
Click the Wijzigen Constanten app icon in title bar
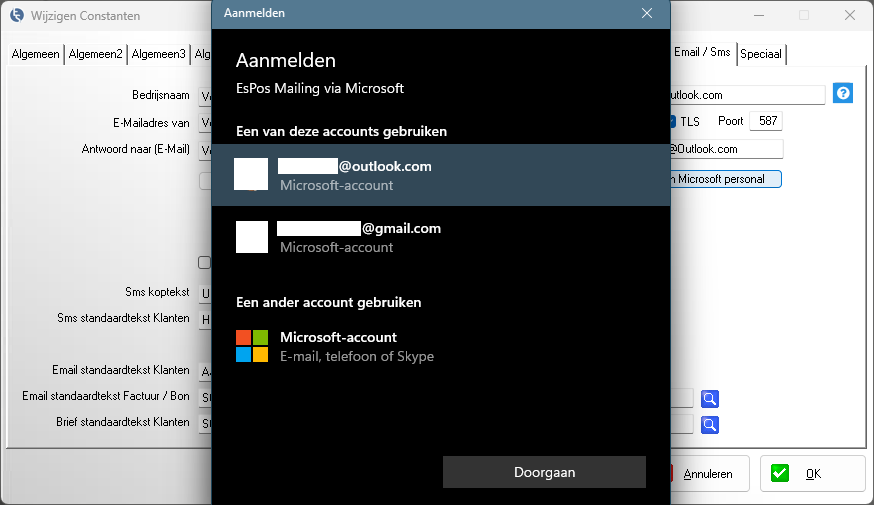pos(17,15)
